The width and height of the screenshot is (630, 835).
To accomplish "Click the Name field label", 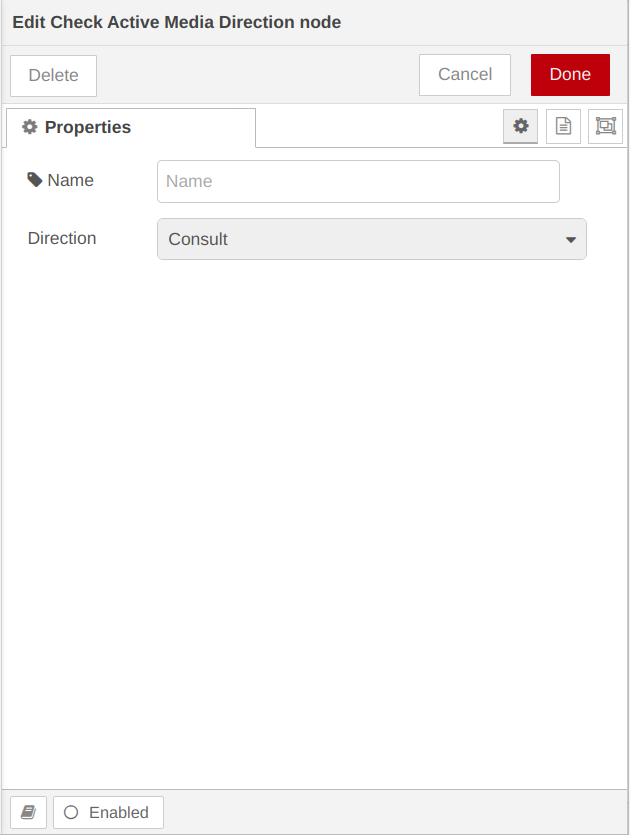I will tap(70, 180).
